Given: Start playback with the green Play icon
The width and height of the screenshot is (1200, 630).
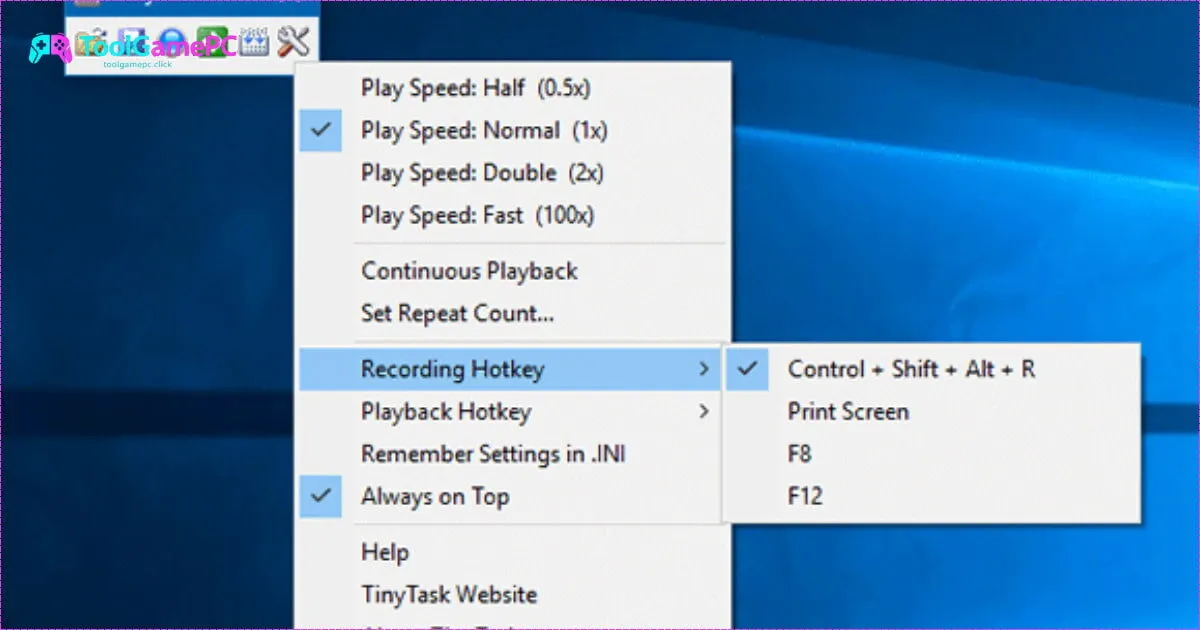Looking at the screenshot, I should [213, 40].
